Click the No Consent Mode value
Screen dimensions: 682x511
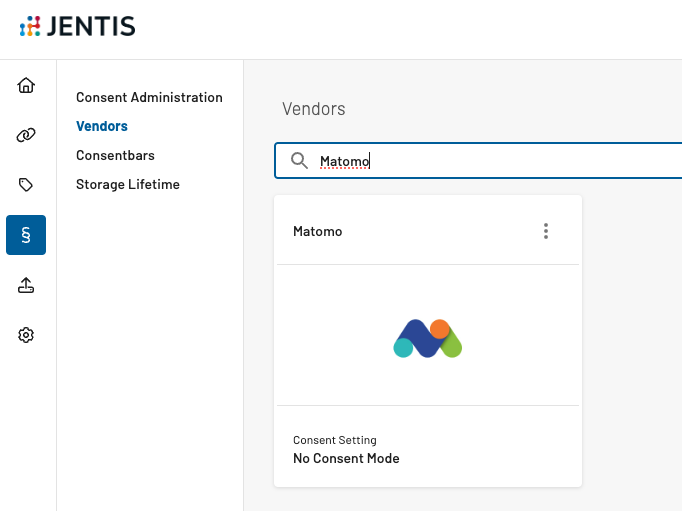click(x=346, y=459)
